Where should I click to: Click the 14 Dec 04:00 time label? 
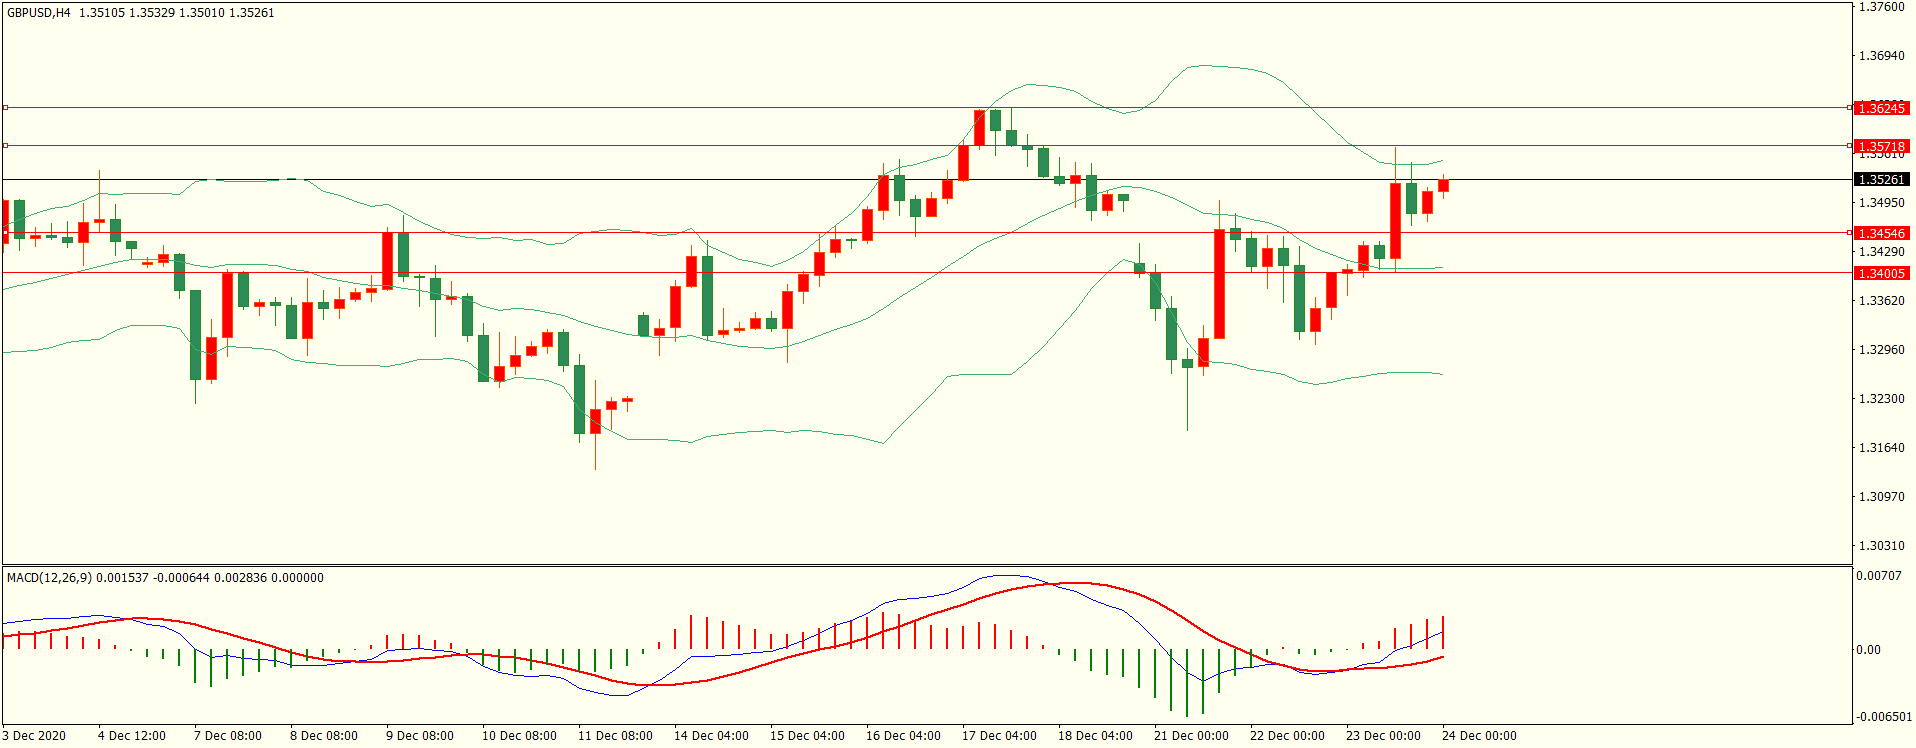coord(711,736)
